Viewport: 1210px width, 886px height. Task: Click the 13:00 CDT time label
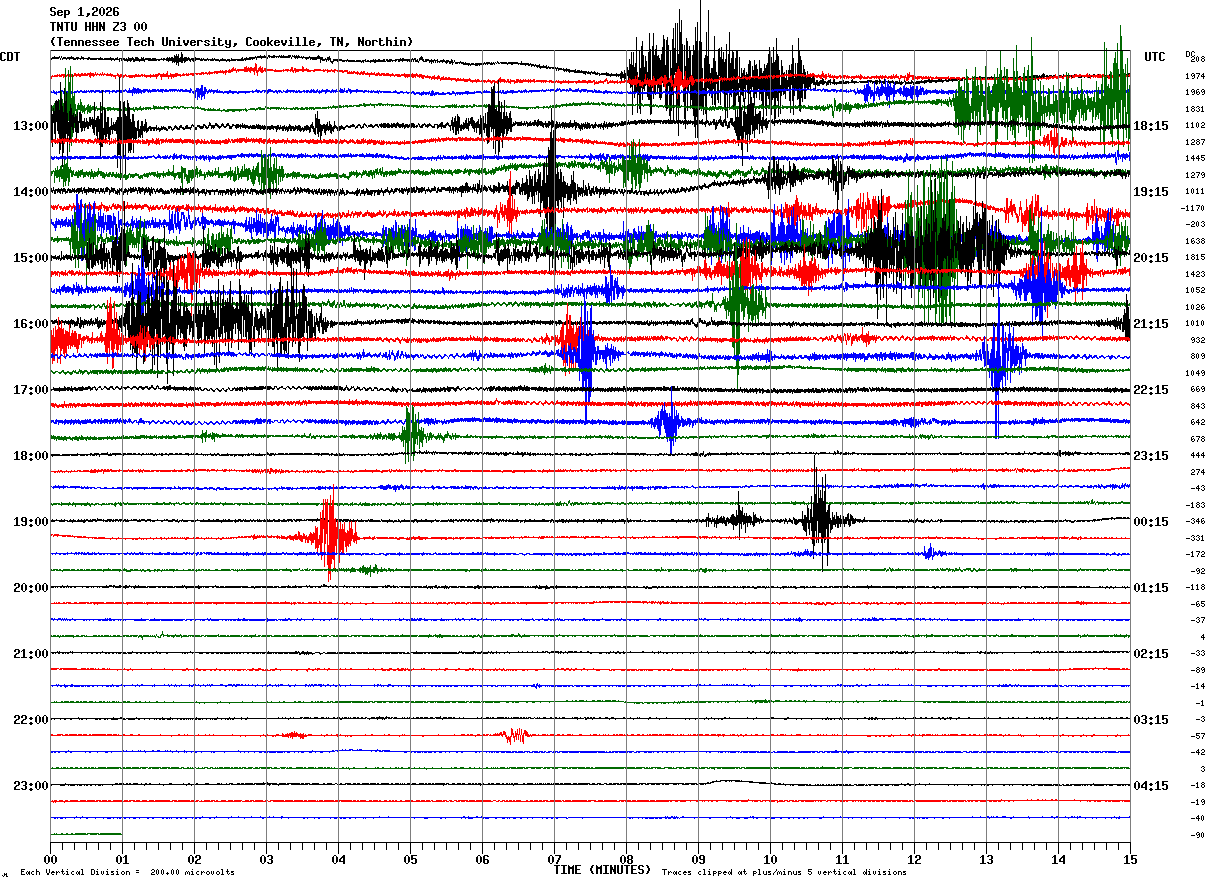pos(30,126)
